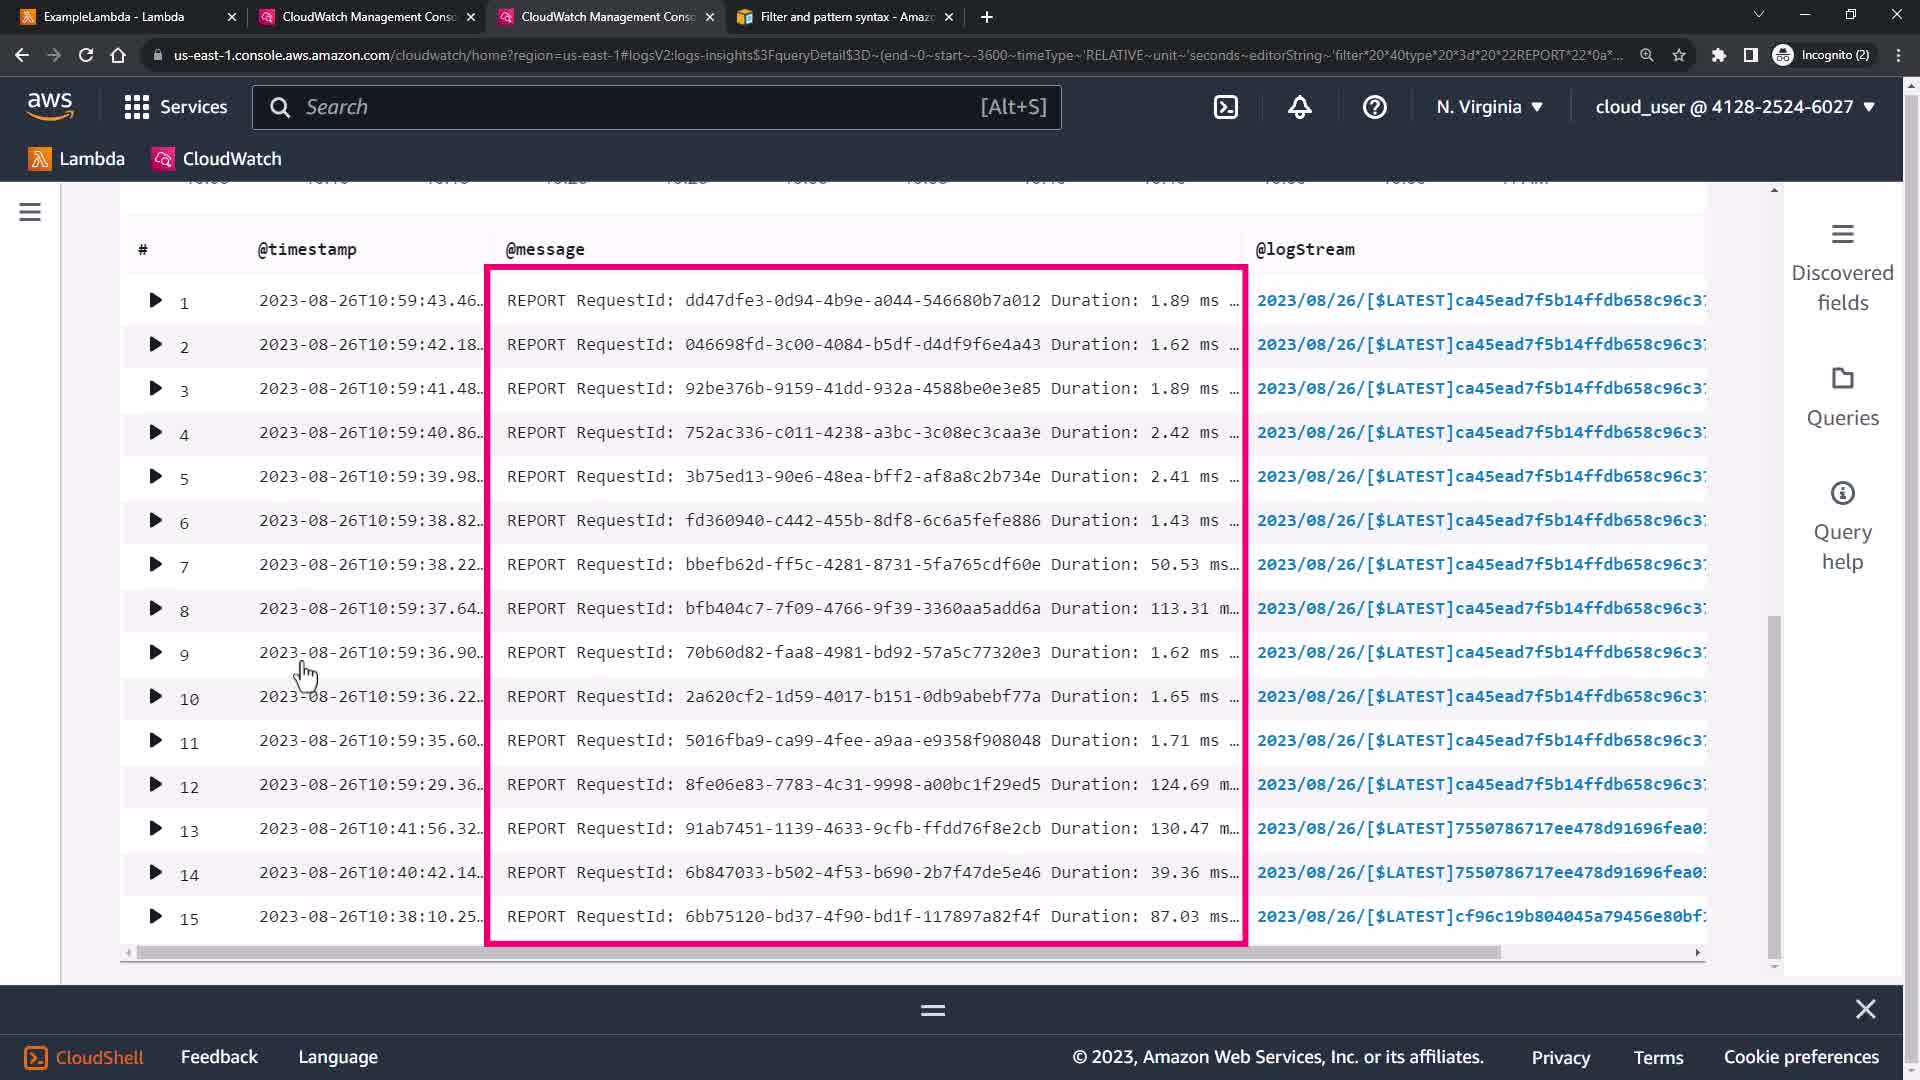The image size is (1920, 1080).
Task: Expand log result row 15
Action: click(x=155, y=916)
